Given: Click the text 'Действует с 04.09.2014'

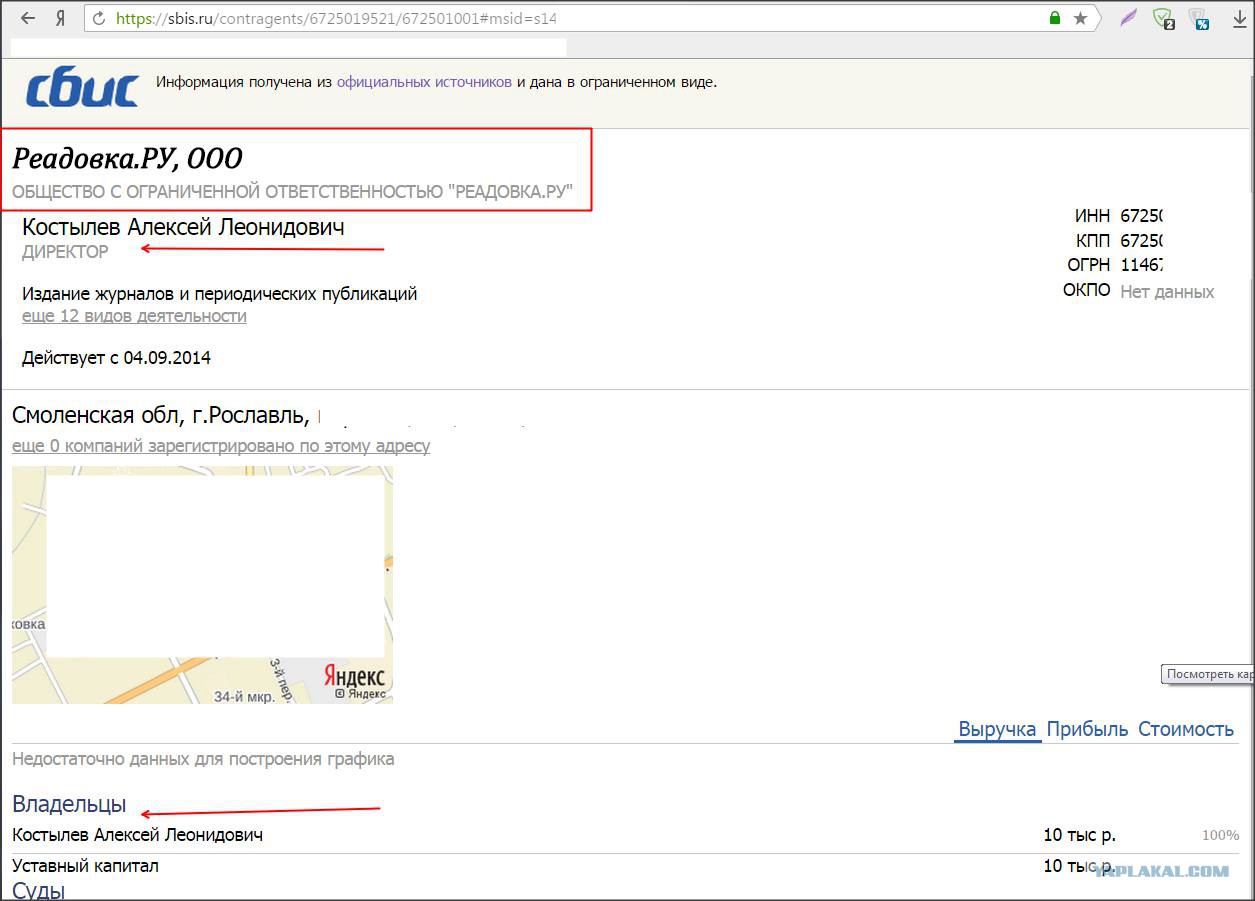Looking at the screenshot, I should (116, 357).
